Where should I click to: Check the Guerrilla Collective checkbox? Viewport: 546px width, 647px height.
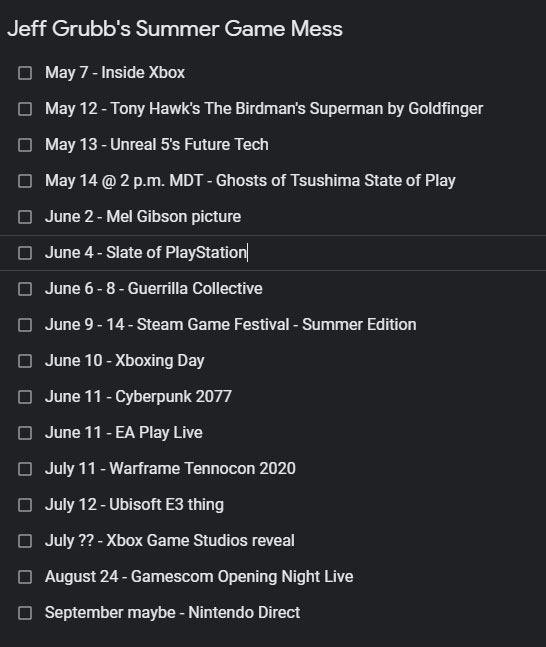pyautogui.click(x=25, y=289)
